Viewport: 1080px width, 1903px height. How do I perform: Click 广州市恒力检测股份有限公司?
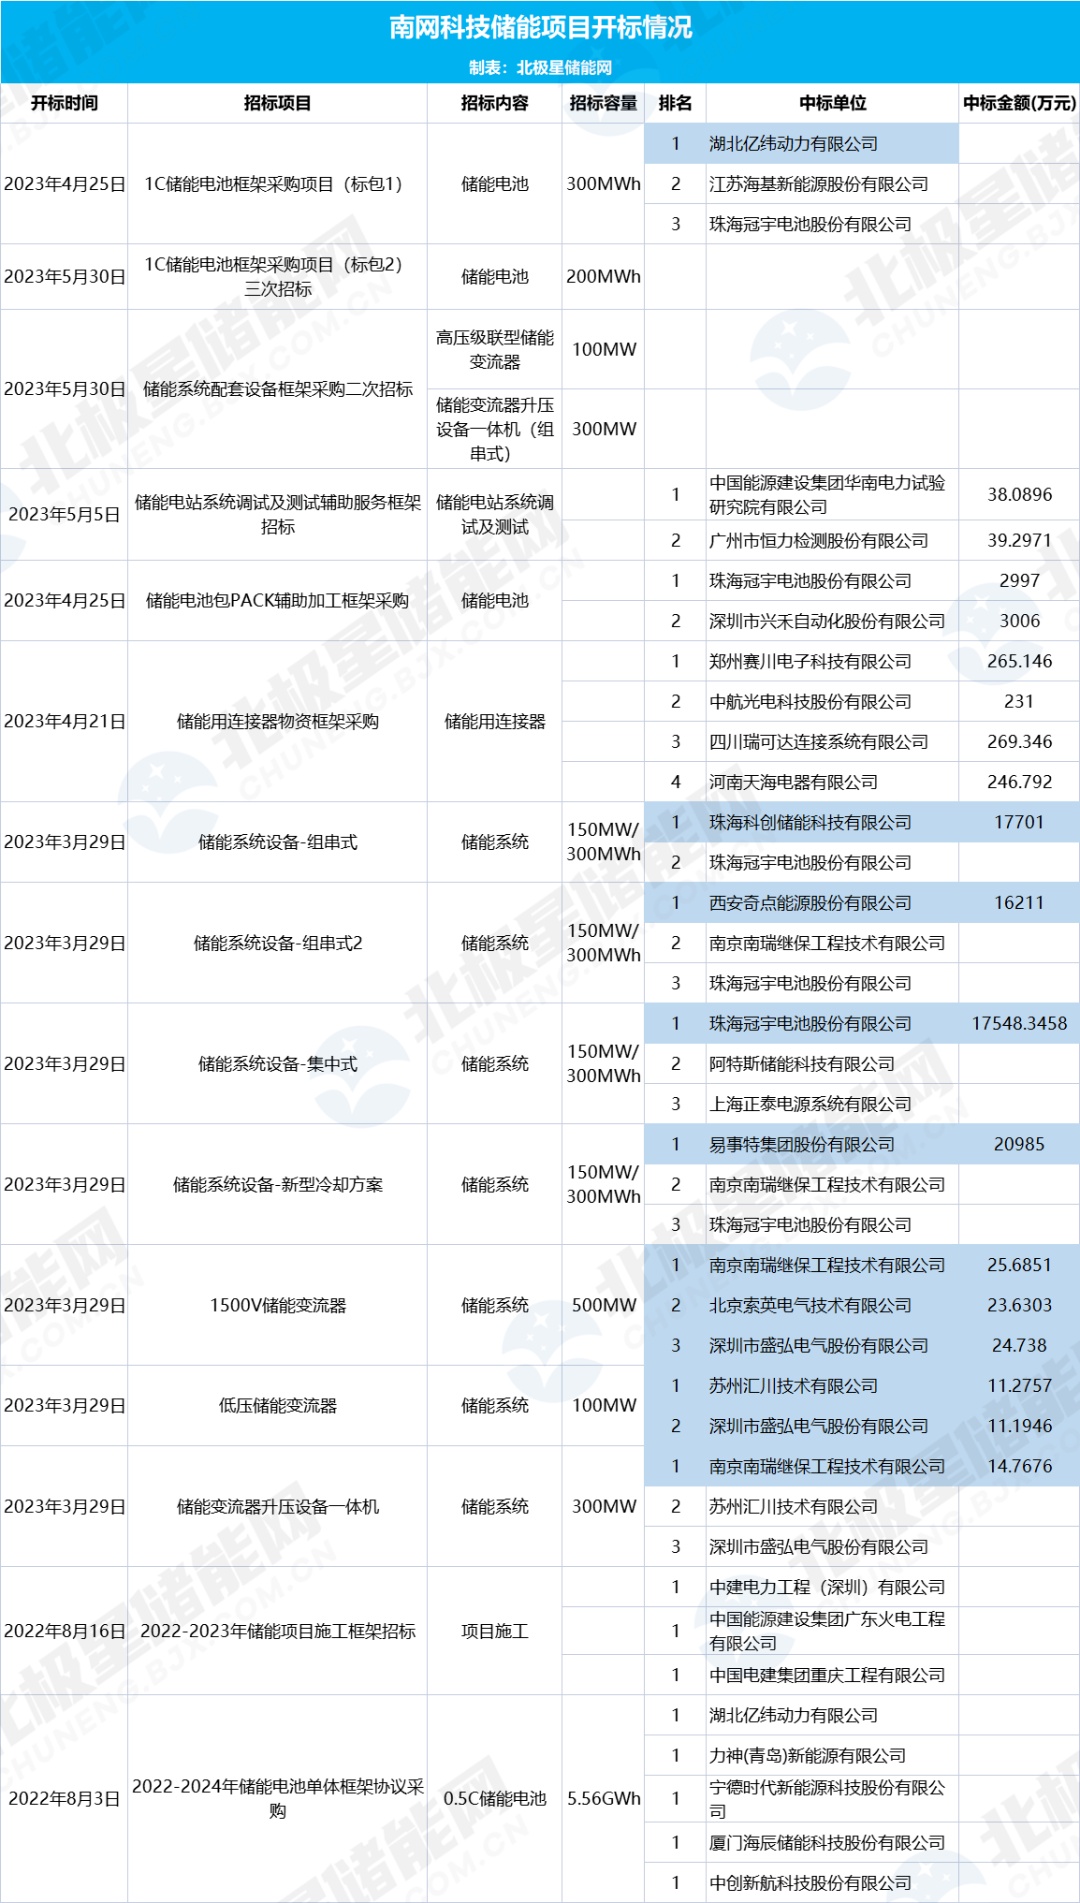(818, 541)
